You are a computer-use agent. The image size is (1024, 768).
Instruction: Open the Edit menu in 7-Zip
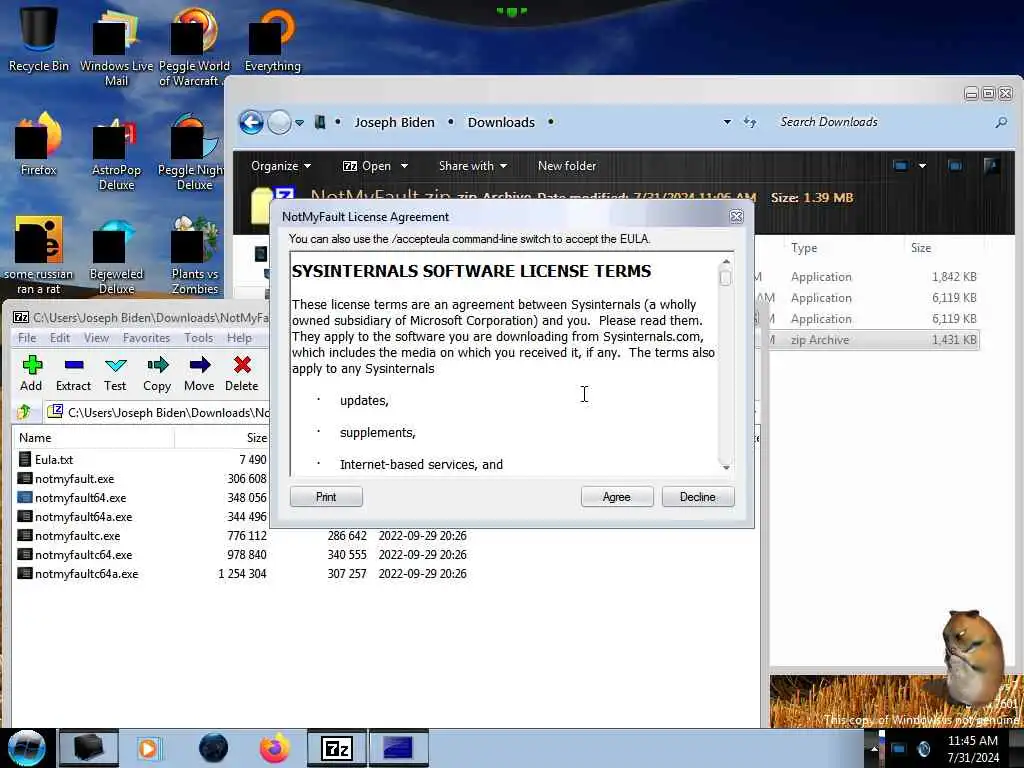[x=59, y=338]
